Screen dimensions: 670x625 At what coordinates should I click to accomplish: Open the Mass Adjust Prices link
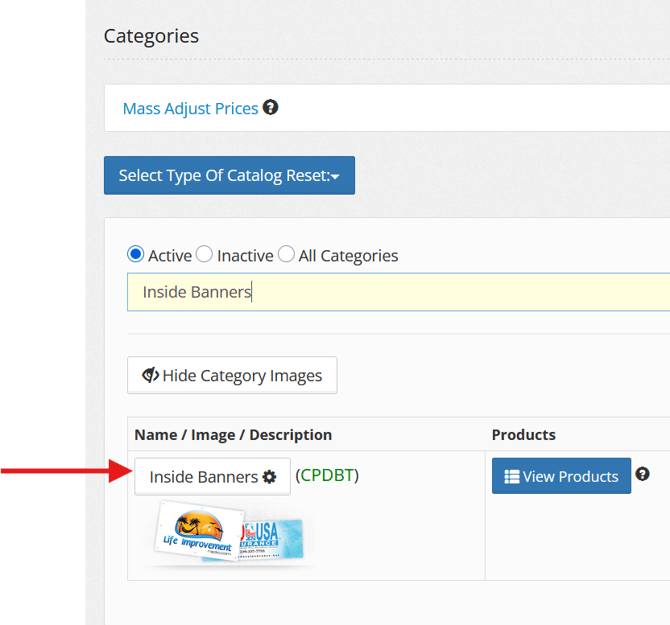(190, 108)
